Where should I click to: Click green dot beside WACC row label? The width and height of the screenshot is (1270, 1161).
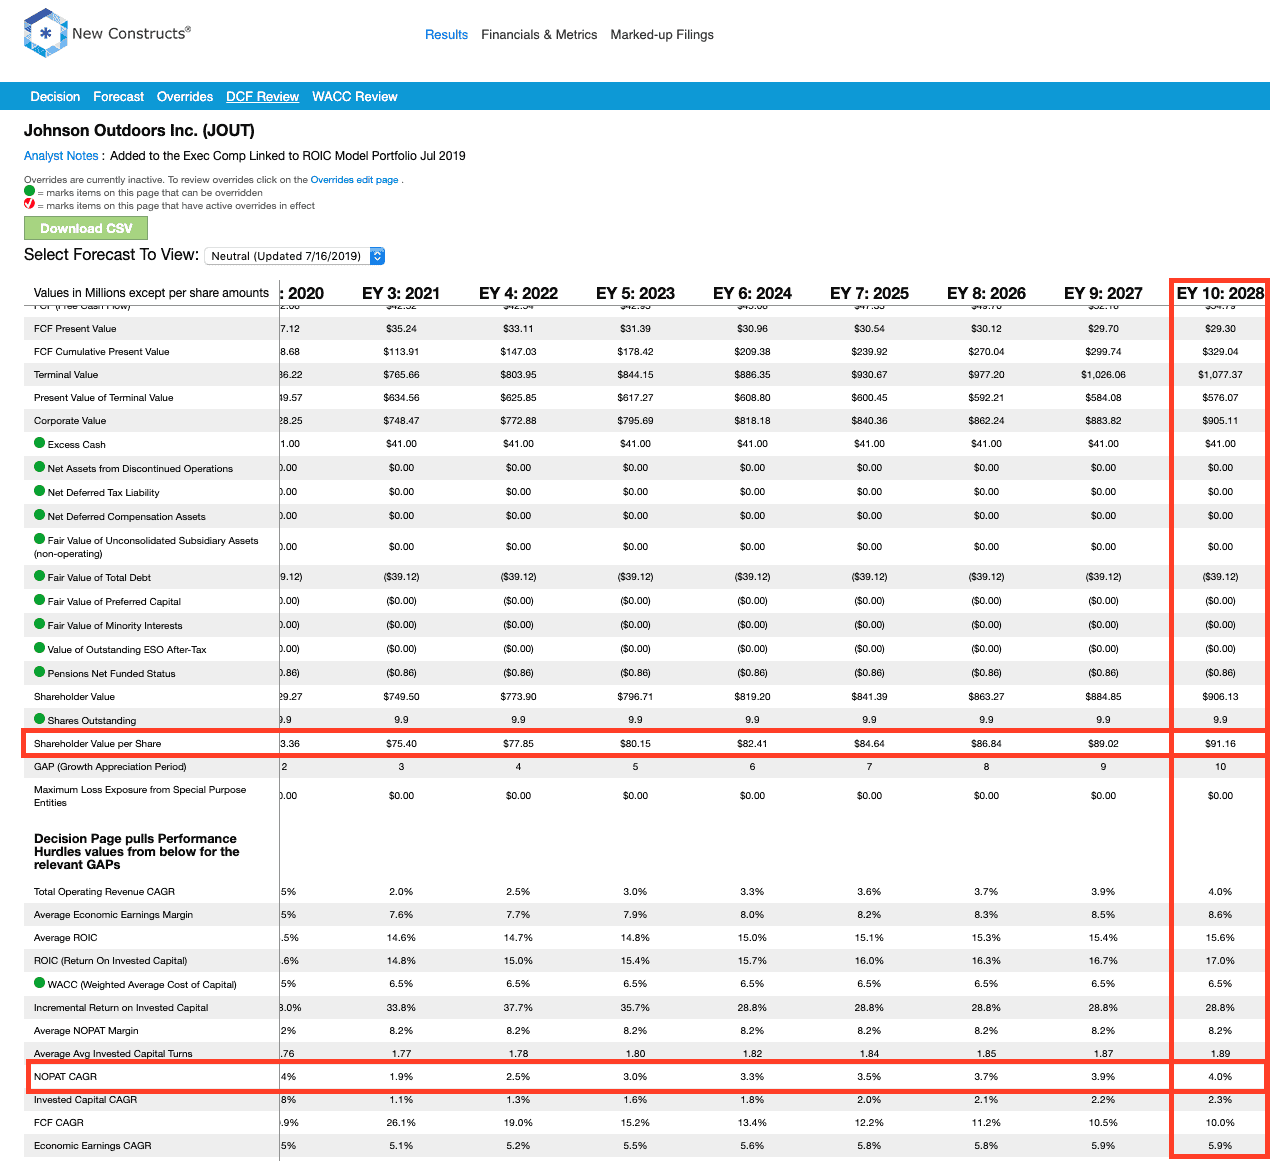(40, 983)
